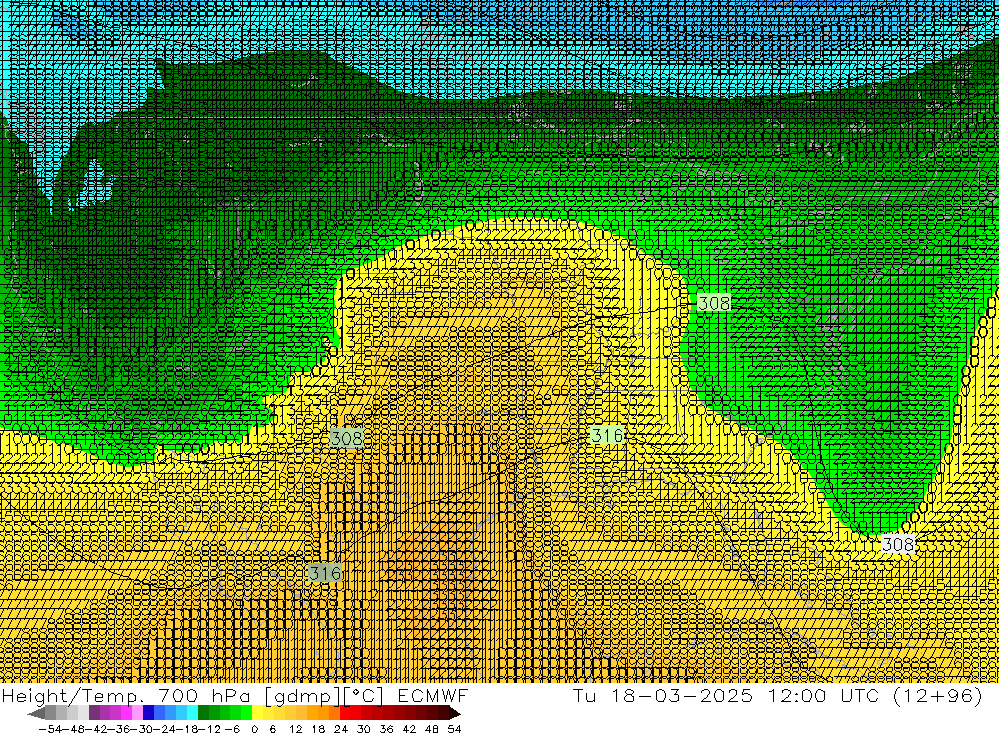Click the white-backed 308 contour label
The height and width of the screenshot is (733, 1000).
click(x=897, y=544)
